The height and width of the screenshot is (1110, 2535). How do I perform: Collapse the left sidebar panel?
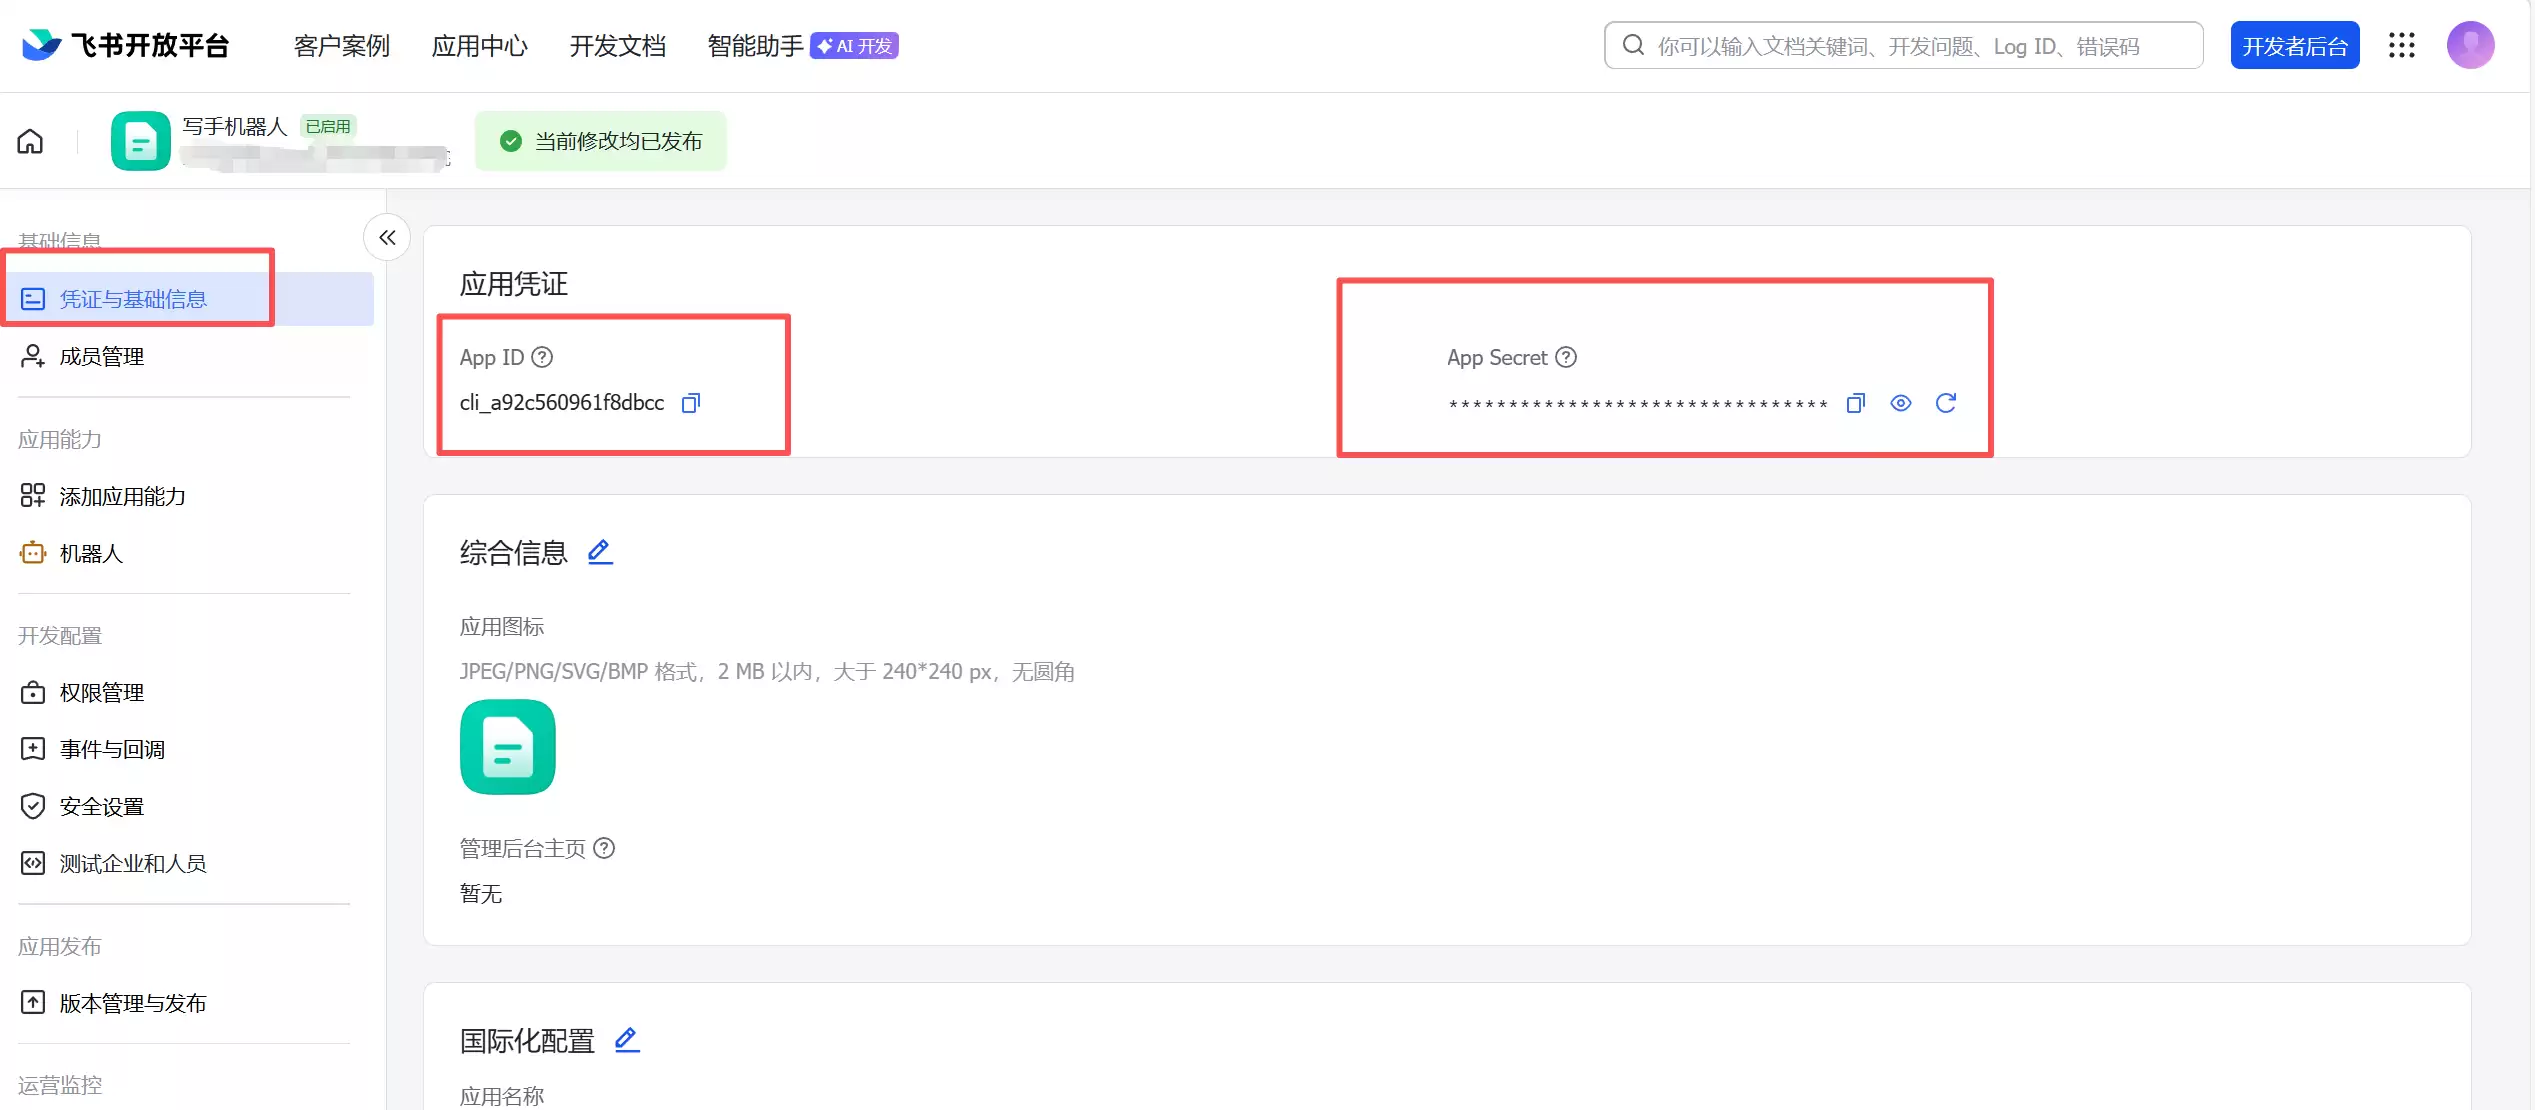pyautogui.click(x=386, y=237)
